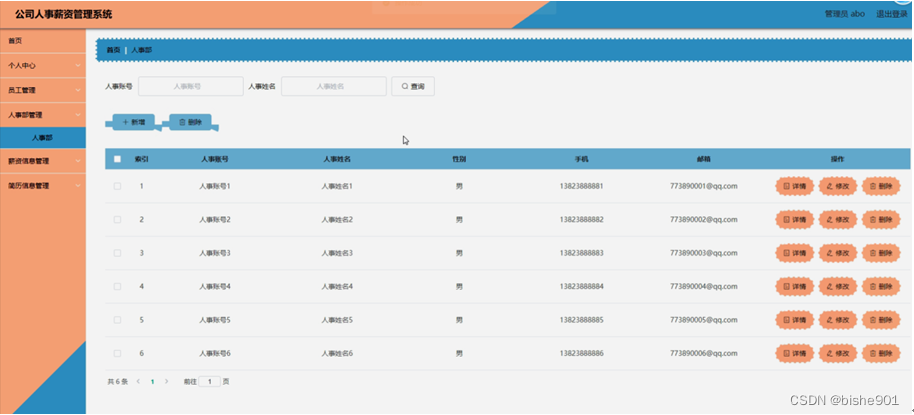Remove the 人事账号3 row
This screenshot has width=914, height=415.
click(x=881, y=253)
